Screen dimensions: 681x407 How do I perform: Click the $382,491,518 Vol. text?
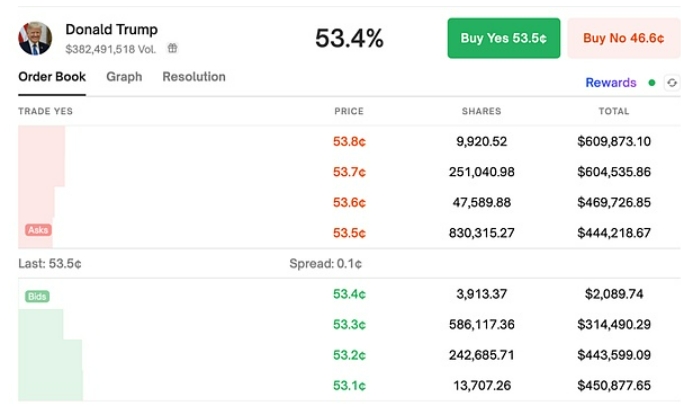(111, 49)
